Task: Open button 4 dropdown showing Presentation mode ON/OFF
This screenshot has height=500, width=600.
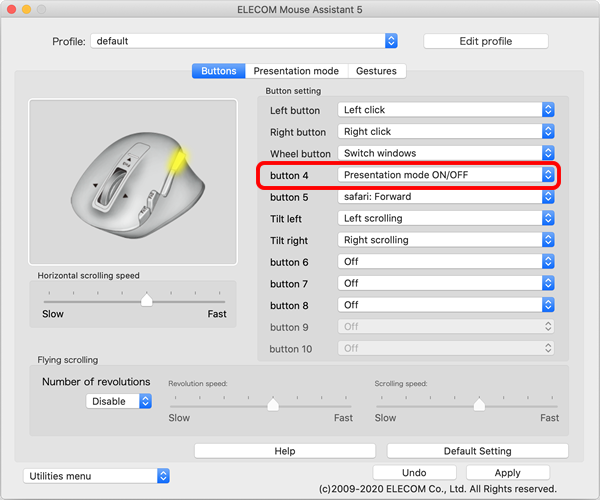Action: coord(446,175)
